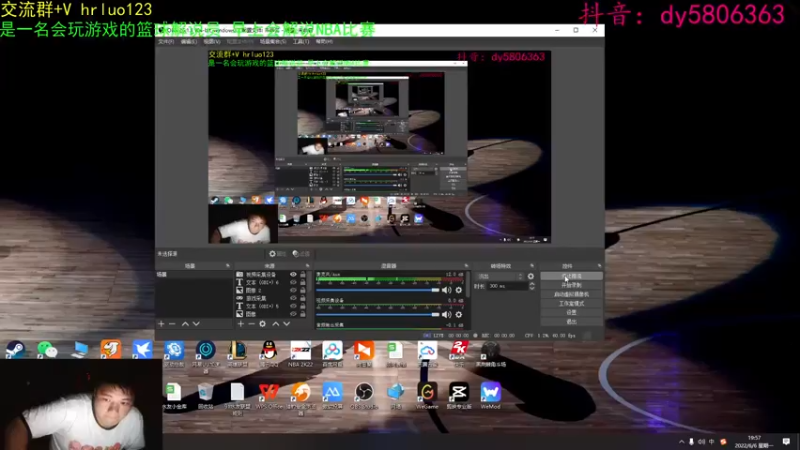Click the transition duration input field

pos(507,286)
